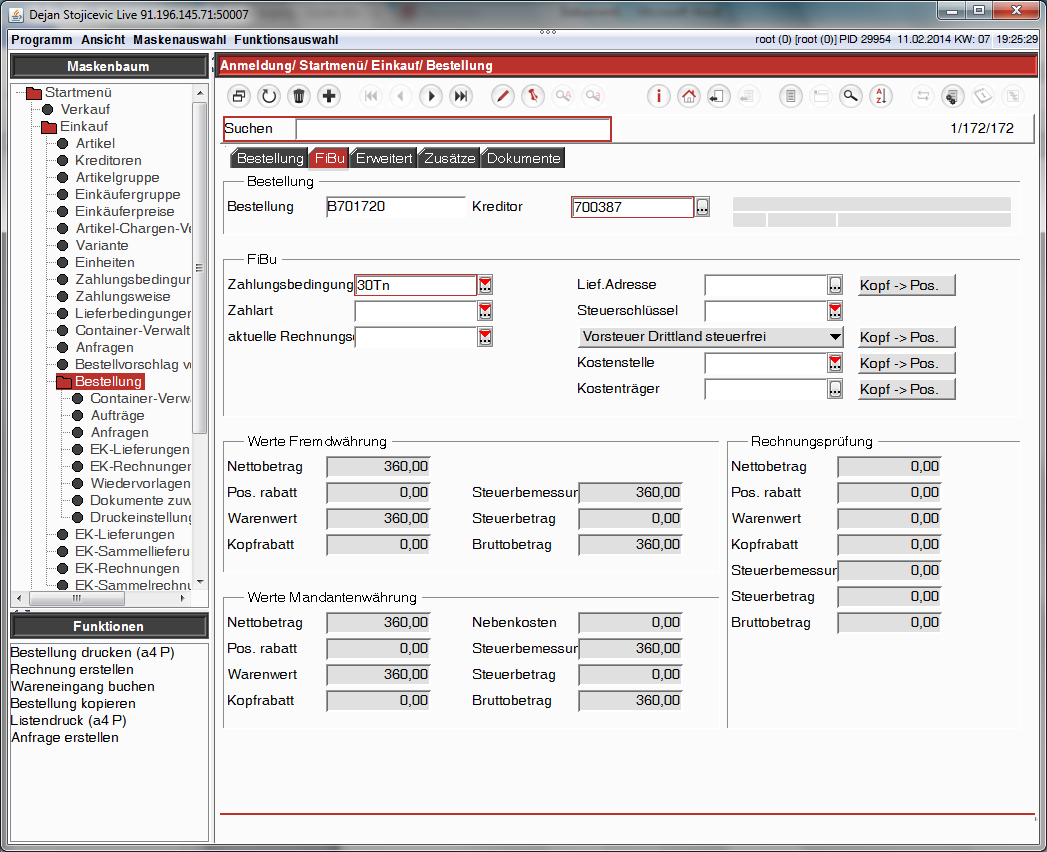Click the A-Z sort toolbar icon
This screenshot has width=1047, height=852.
click(881, 96)
